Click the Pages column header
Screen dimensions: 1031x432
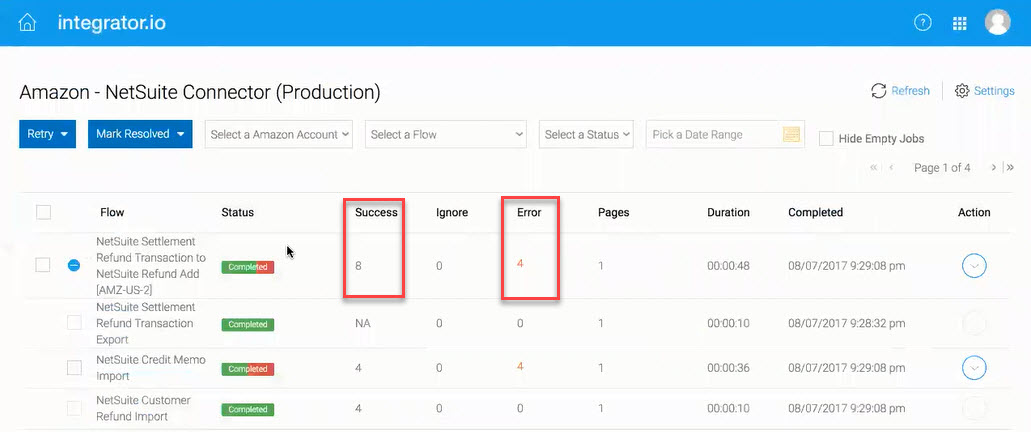[613, 212]
